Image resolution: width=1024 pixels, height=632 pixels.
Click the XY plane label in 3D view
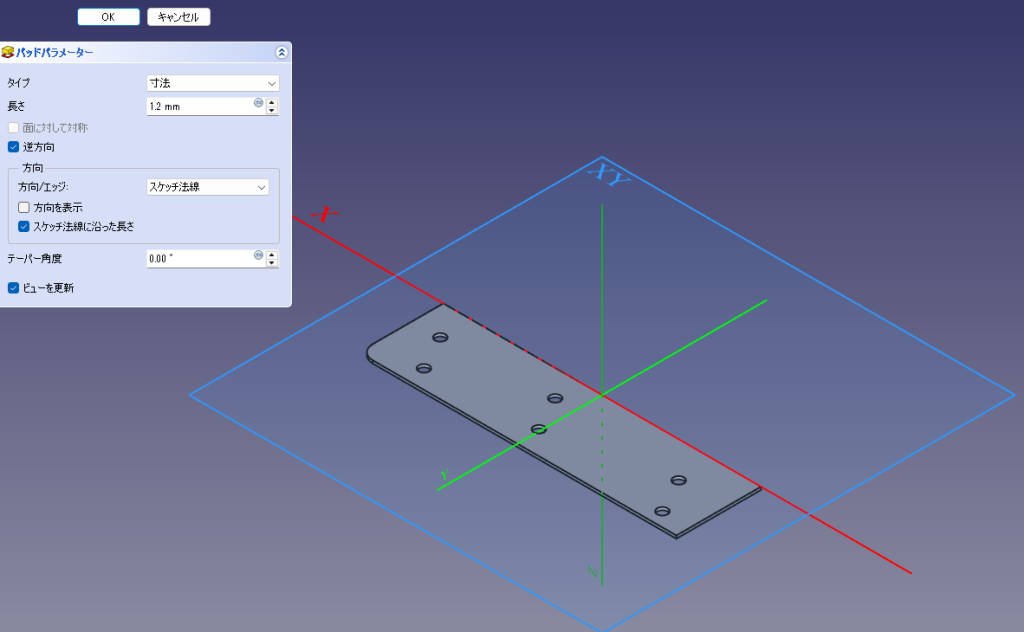click(x=607, y=175)
